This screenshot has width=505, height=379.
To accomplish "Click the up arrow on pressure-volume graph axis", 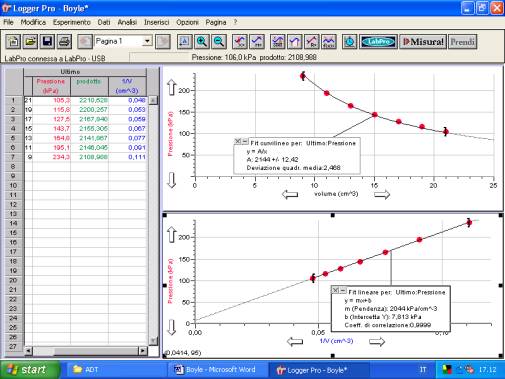I will pos(171,87).
